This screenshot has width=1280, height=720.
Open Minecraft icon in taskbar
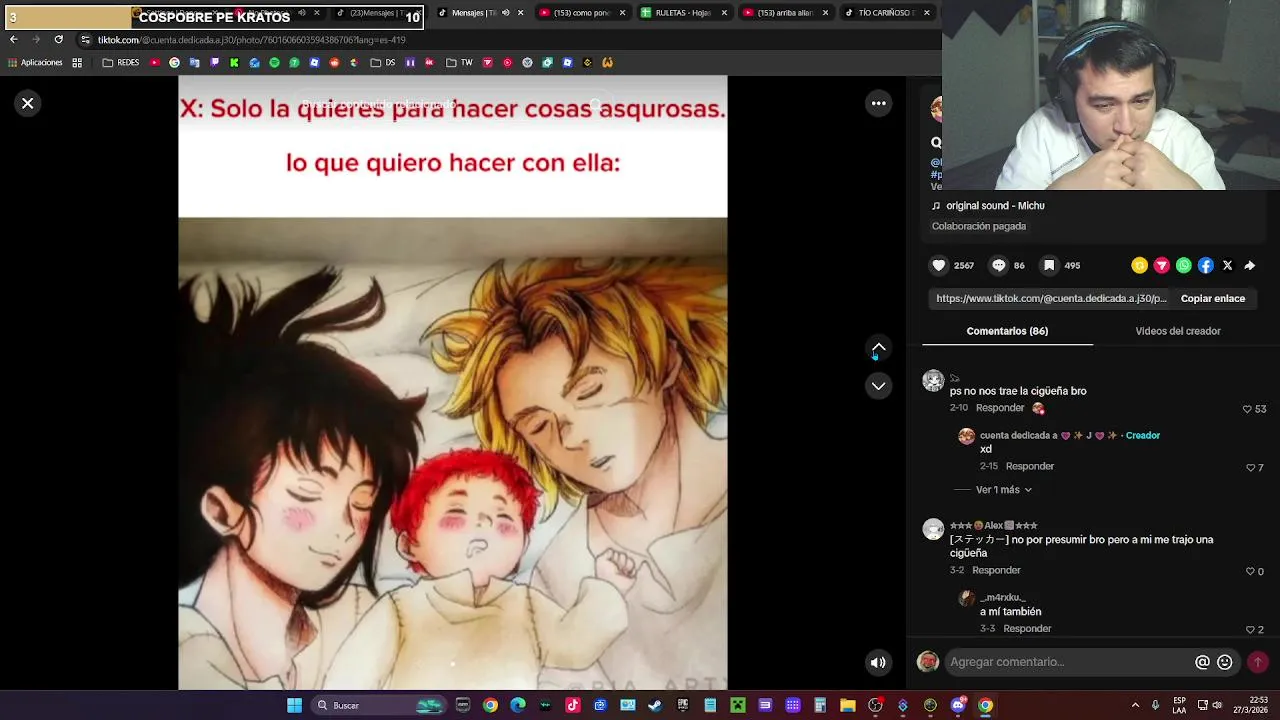pyautogui.click(x=738, y=705)
